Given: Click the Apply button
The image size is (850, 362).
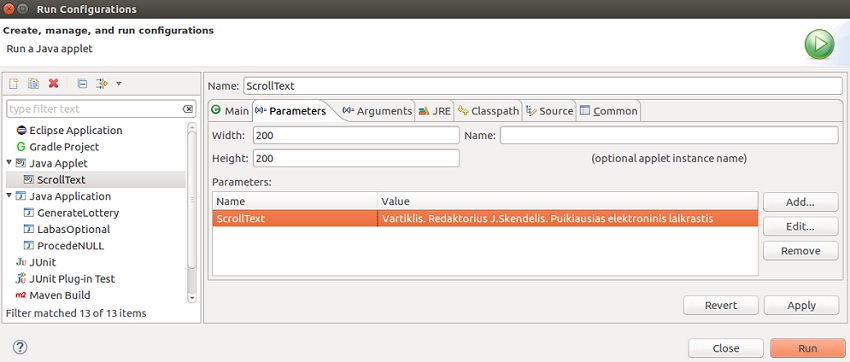Looking at the screenshot, I should [801, 305].
